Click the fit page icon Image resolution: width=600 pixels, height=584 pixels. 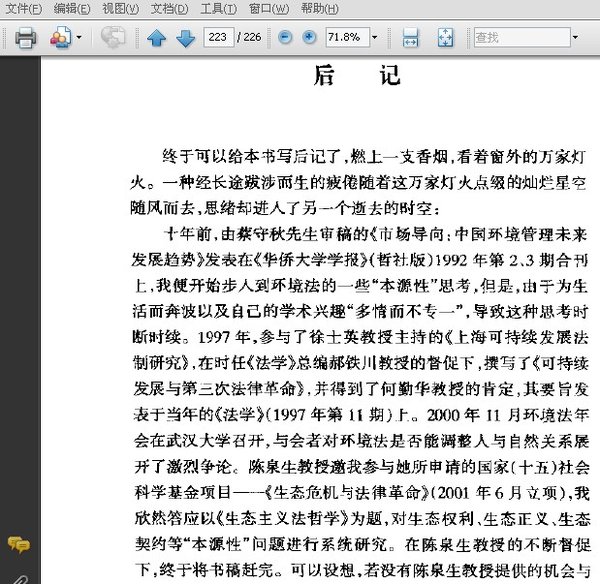[445, 38]
